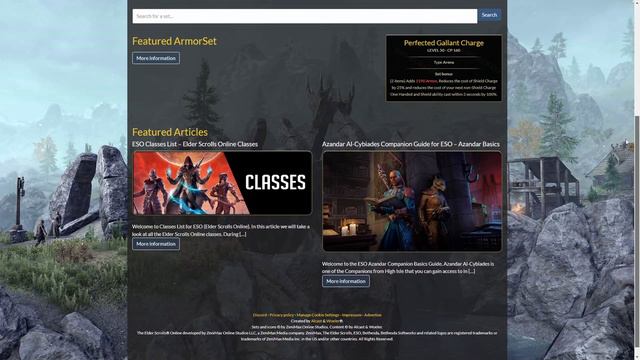Viewport: 640px width, 360px height.
Task: Open Azandar Al-Cybiades Companion Guide title
Action: click(411, 144)
